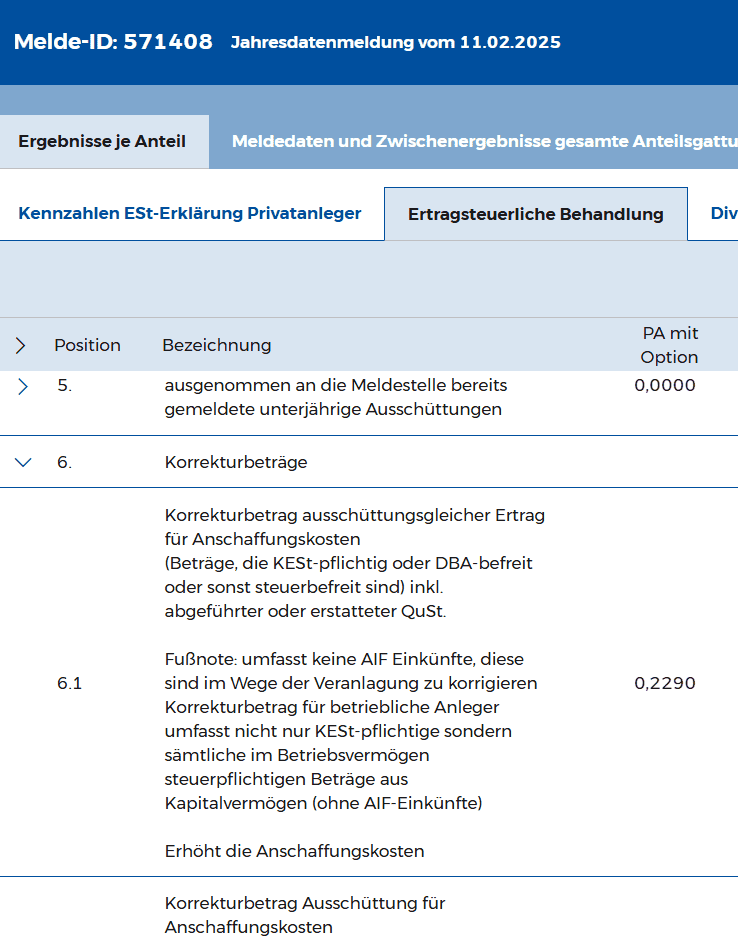Select value 0,2290 in row 6.1

pyautogui.click(x=664, y=683)
